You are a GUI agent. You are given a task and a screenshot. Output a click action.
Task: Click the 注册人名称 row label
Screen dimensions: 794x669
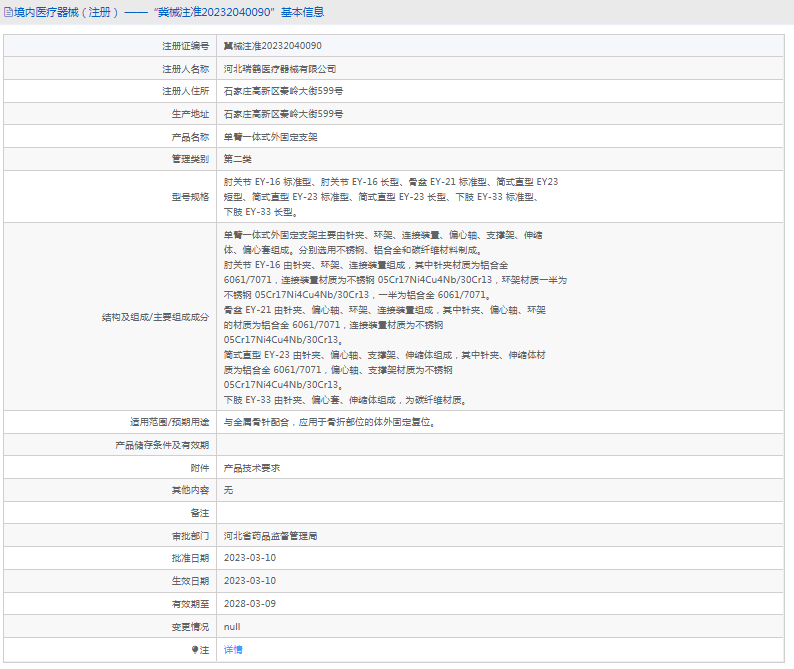pyautogui.click(x=185, y=69)
